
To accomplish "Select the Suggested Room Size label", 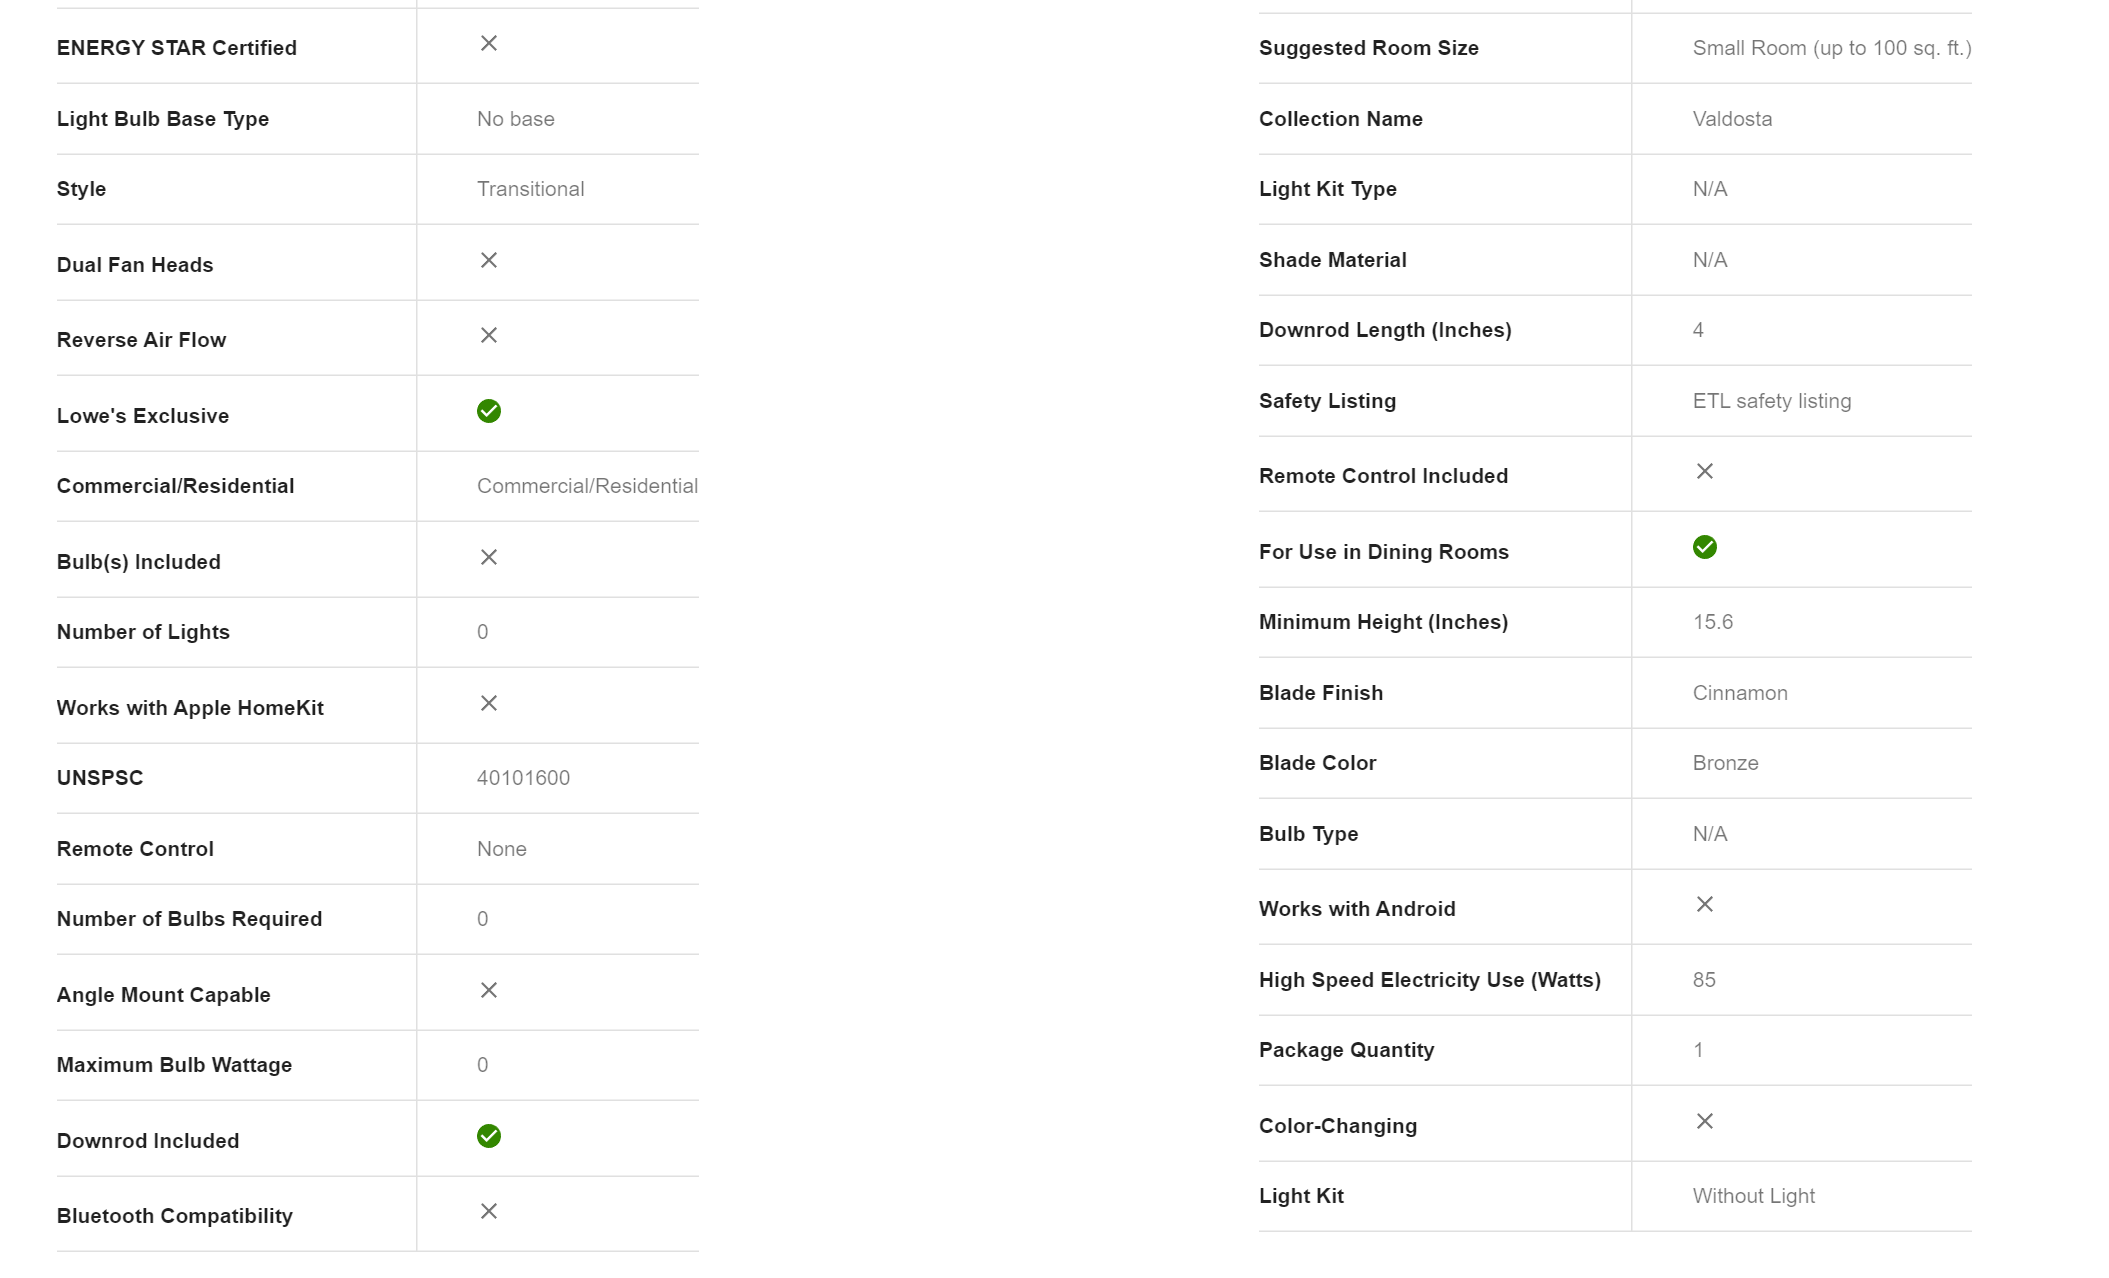I will point(1368,48).
